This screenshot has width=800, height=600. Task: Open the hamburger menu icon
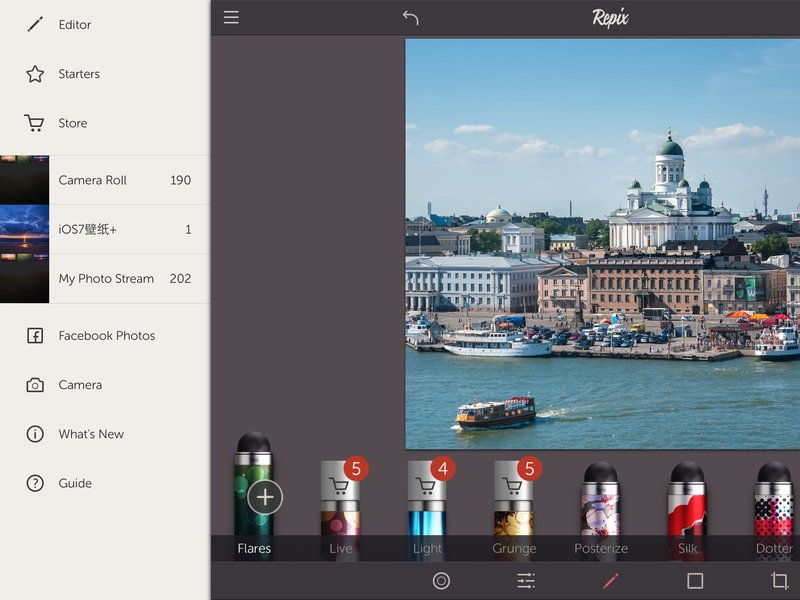231,17
